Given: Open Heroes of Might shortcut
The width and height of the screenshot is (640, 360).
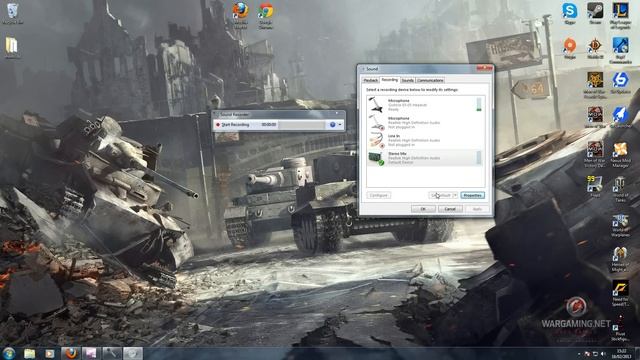Looking at the screenshot, I should point(620,260).
